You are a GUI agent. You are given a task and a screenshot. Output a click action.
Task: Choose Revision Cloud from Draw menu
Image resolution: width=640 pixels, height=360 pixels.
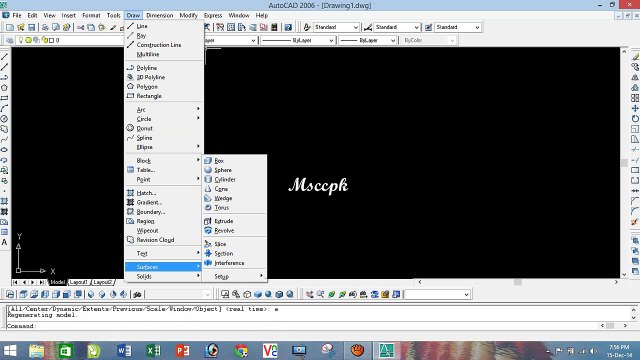[164, 240]
